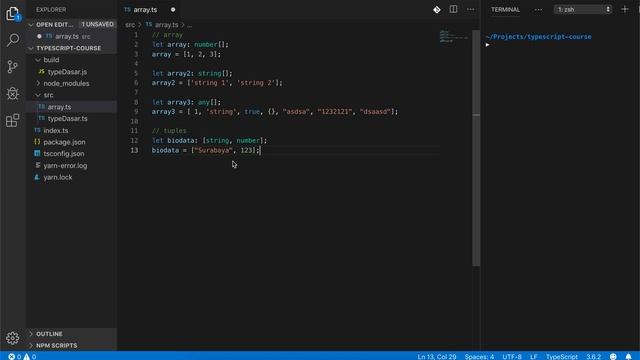Screen dimensions: 640x360
Task: Change encoding via UTF-8 status item
Action: 511,356
